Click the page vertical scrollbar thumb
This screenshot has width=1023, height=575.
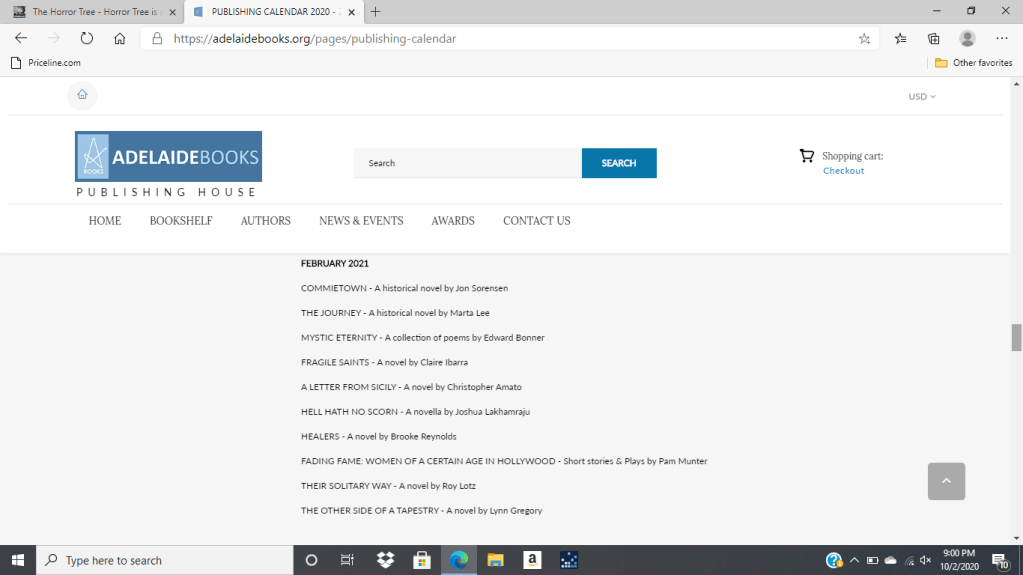(1016, 338)
